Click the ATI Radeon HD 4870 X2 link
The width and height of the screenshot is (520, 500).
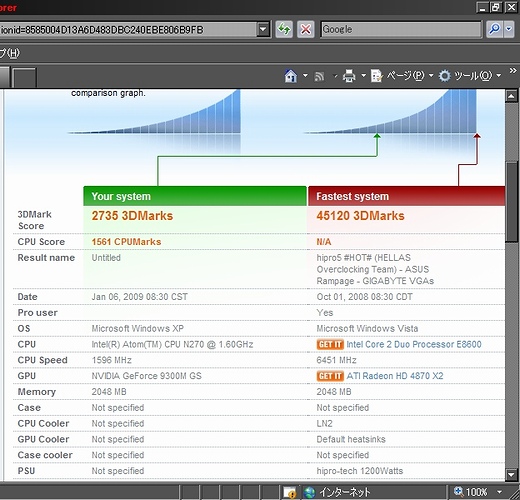pyautogui.click(x=395, y=376)
